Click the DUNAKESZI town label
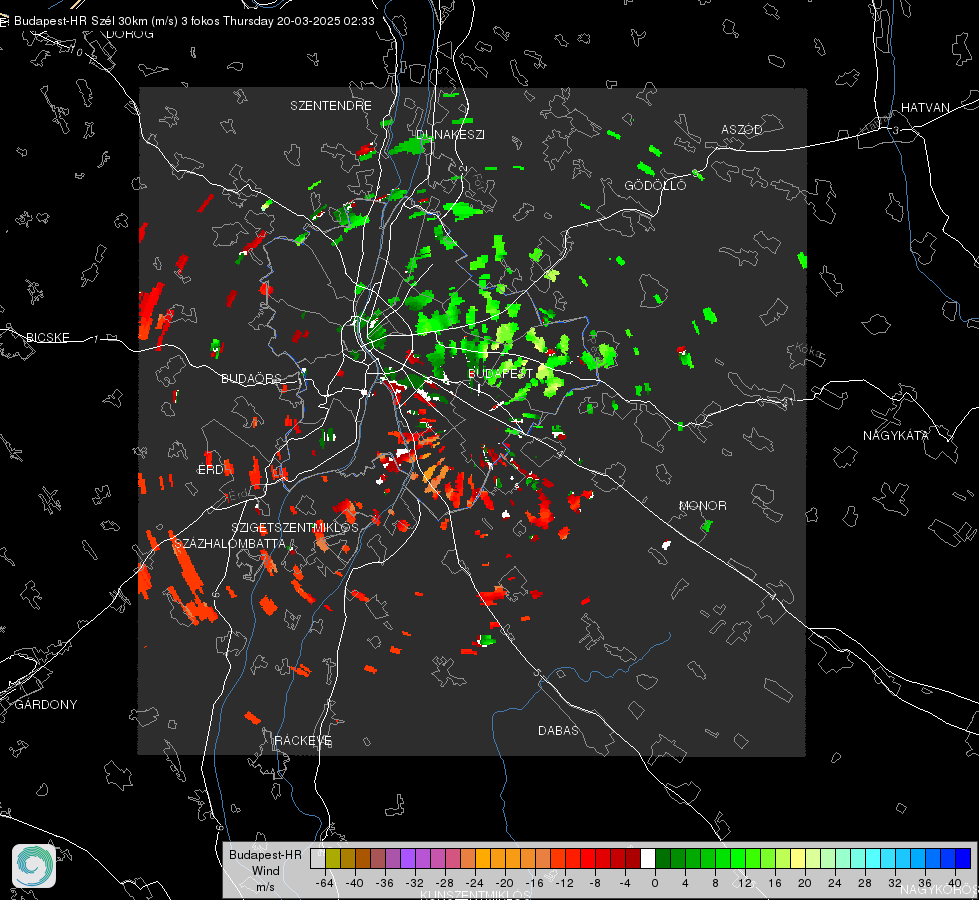Image resolution: width=979 pixels, height=900 pixels. pyautogui.click(x=450, y=134)
